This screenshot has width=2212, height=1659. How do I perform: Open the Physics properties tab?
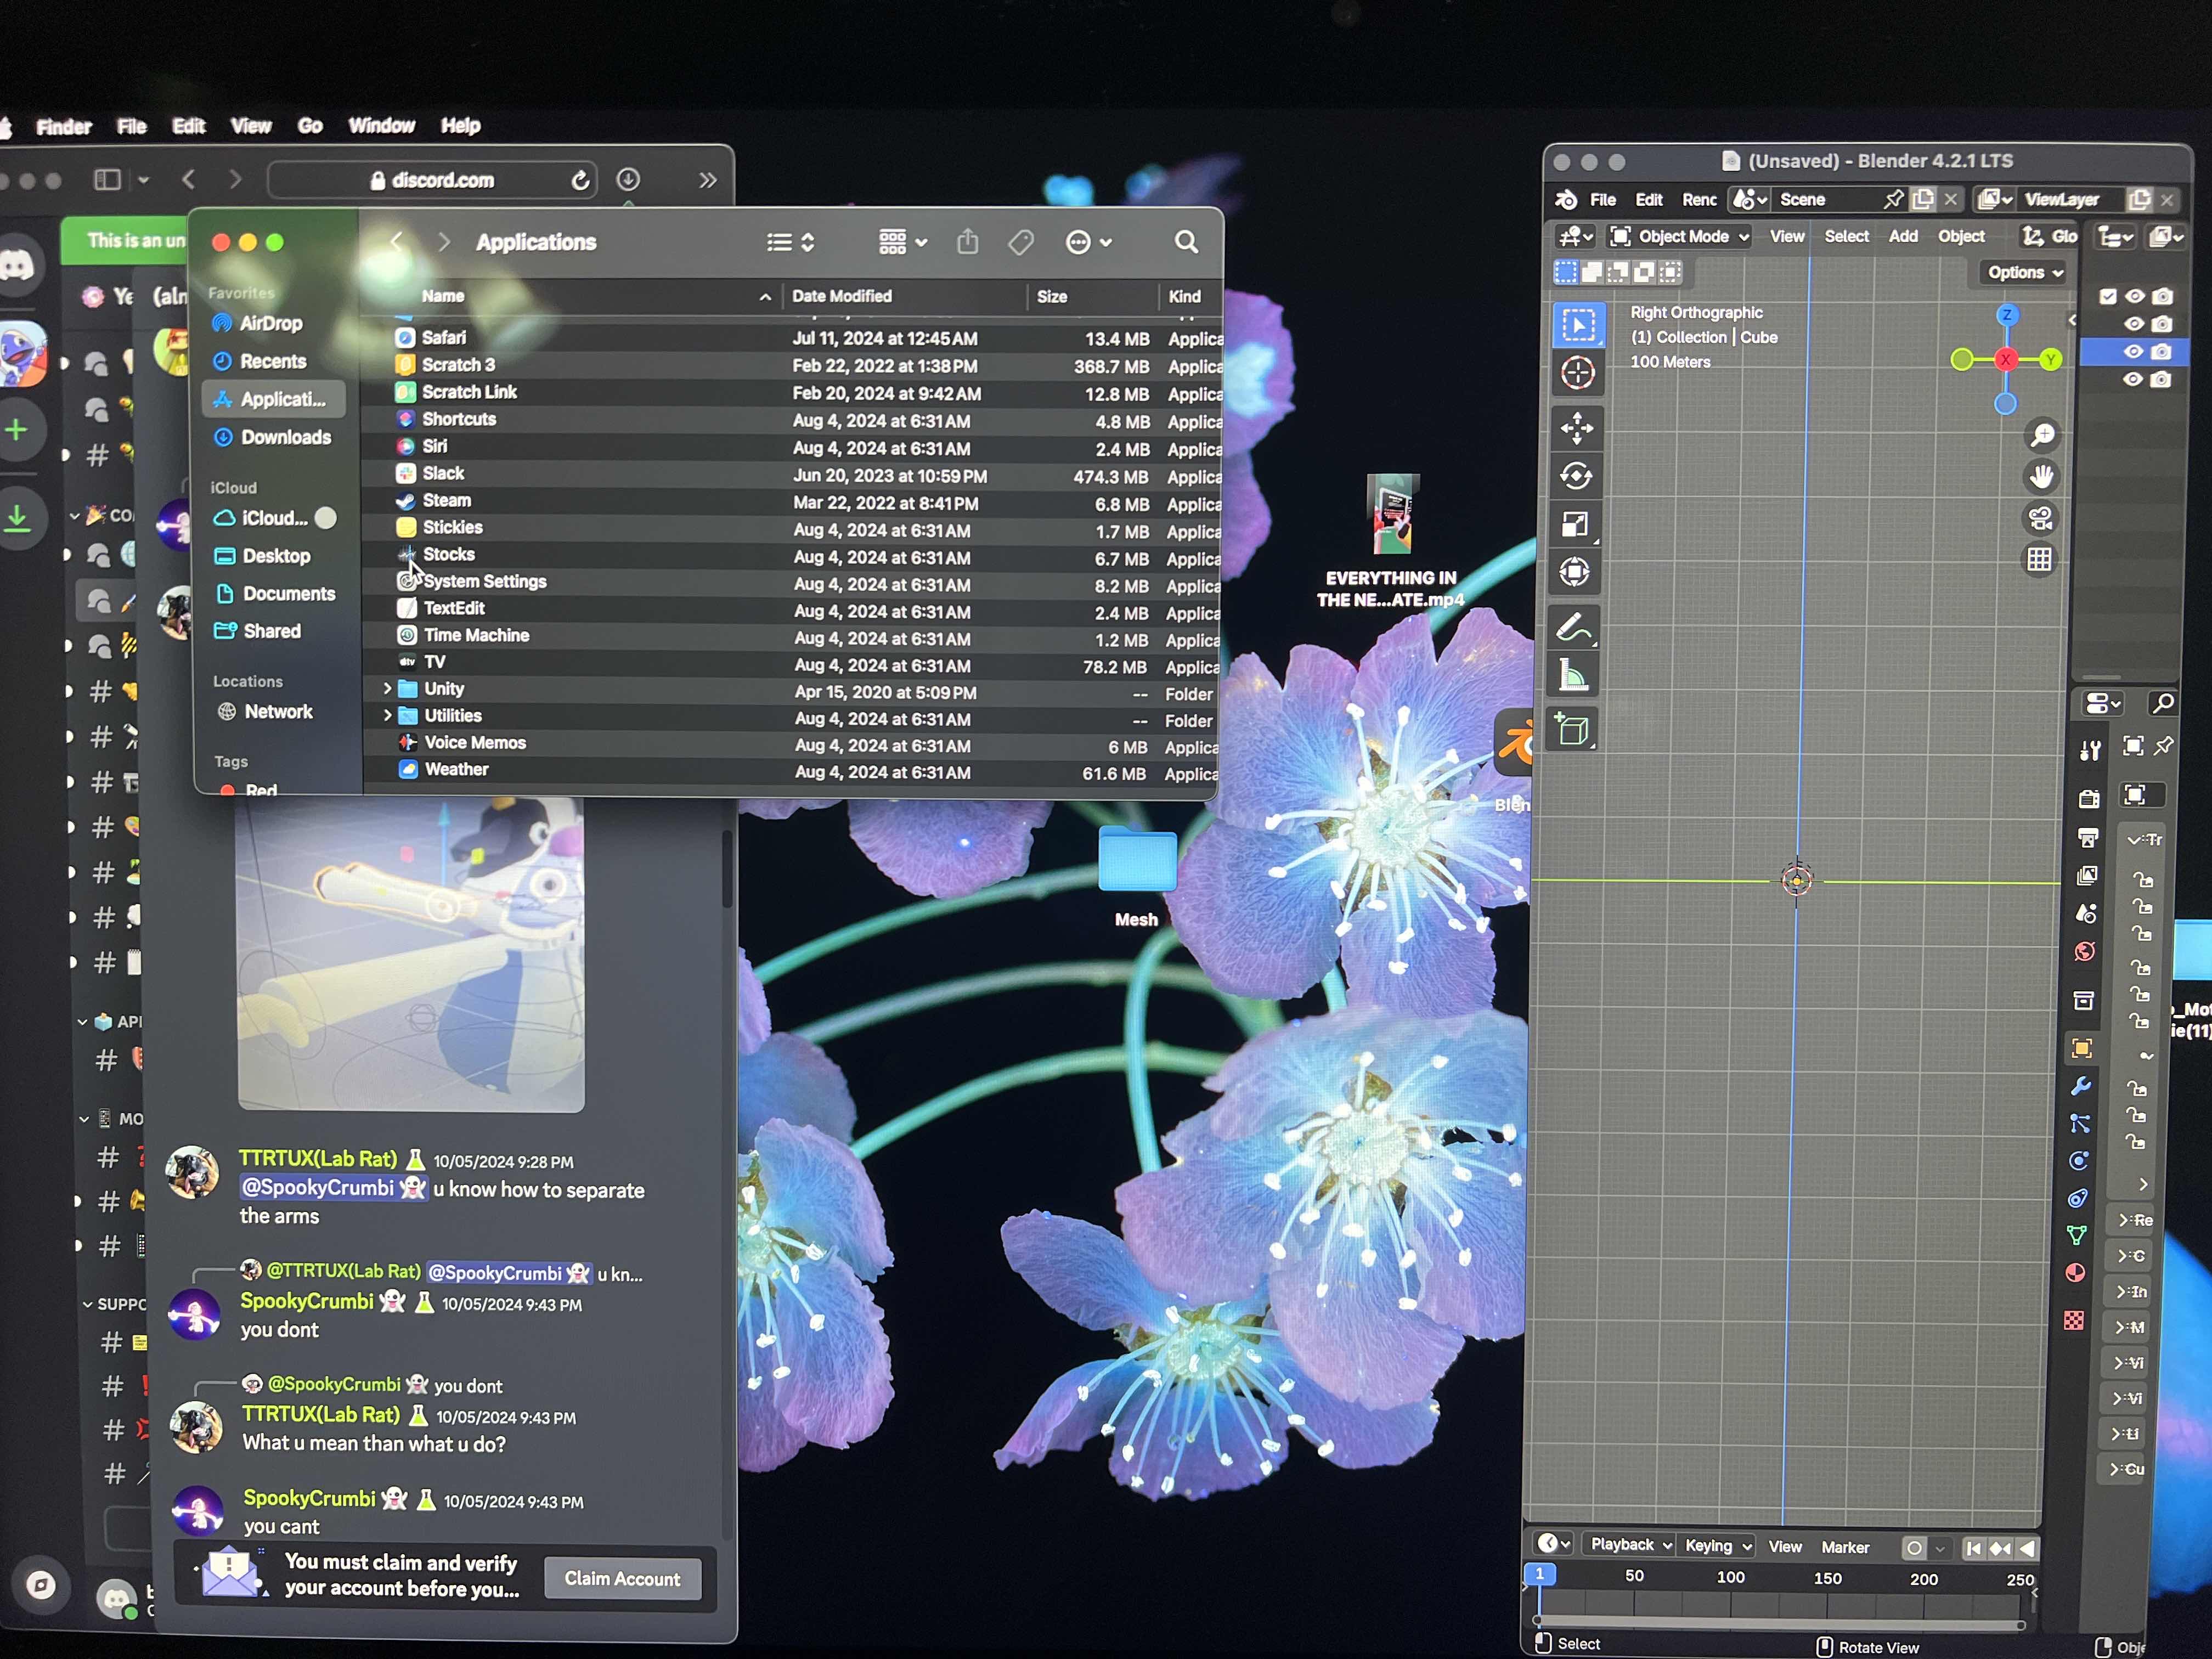(2079, 1161)
